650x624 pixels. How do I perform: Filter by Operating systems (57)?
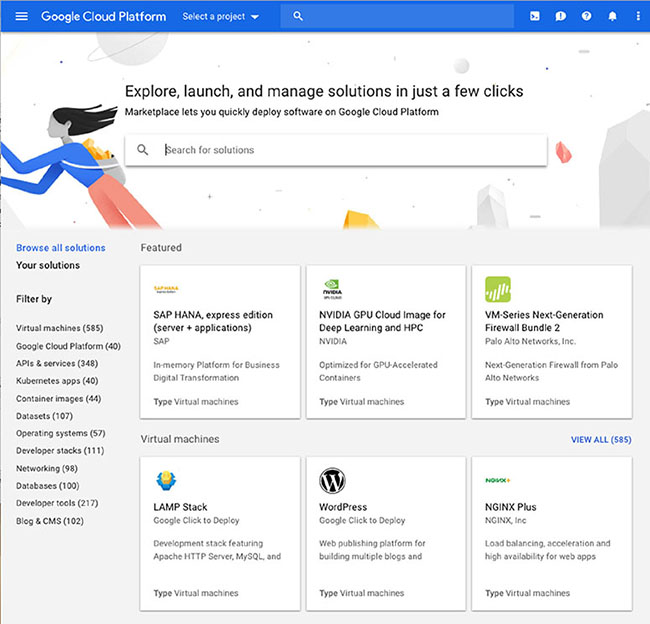(61, 433)
